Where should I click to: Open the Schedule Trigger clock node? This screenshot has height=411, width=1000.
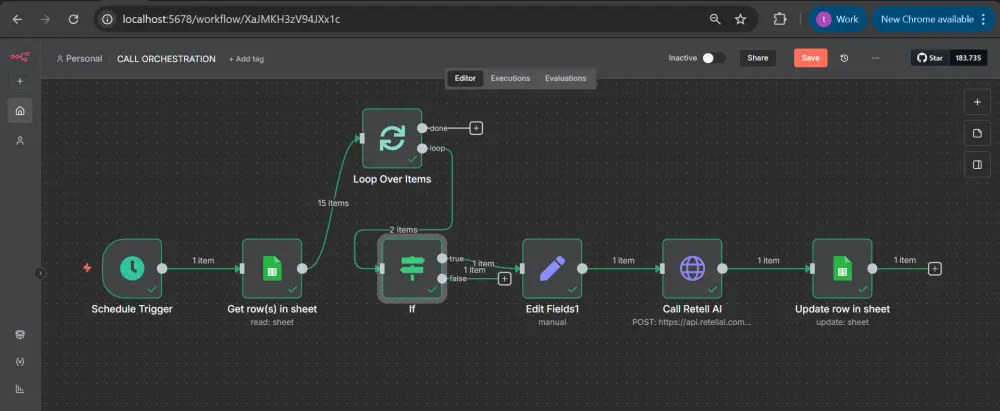[x=132, y=268]
